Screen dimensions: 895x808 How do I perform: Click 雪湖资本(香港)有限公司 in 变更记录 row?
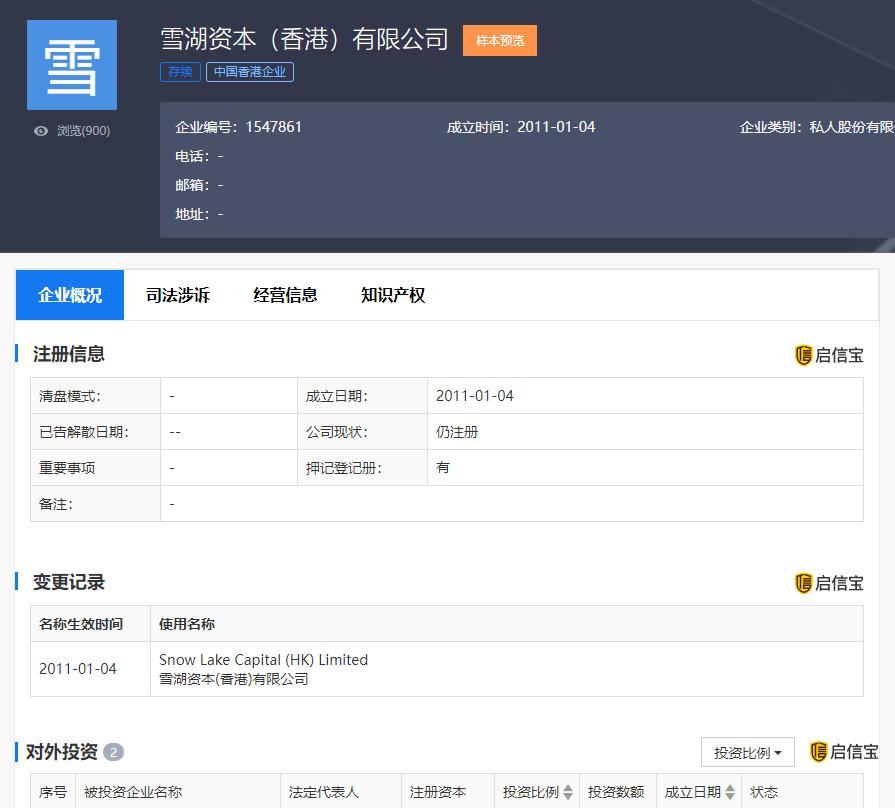(x=233, y=679)
